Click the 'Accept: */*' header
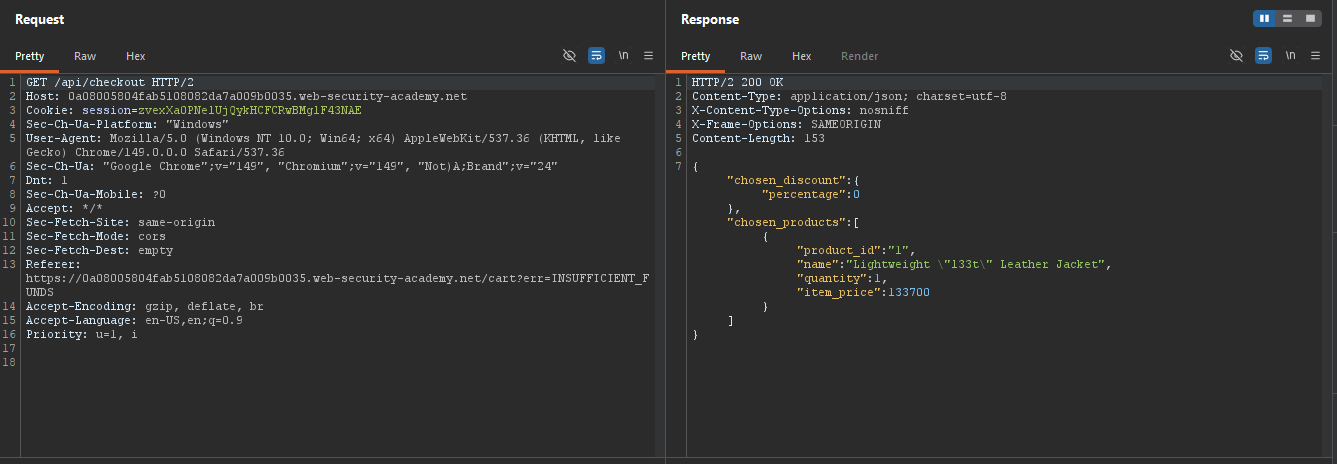Image resolution: width=1337 pixels, height=464 pixels. 64,208
